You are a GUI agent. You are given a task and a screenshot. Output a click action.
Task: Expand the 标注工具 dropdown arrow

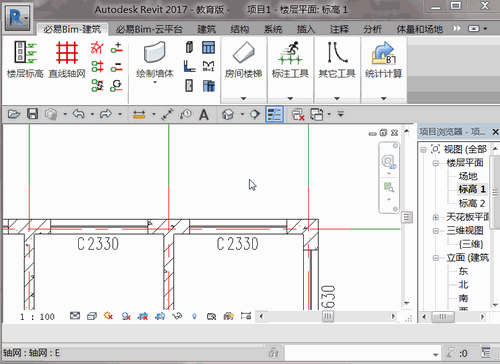(x=290, y=99)
